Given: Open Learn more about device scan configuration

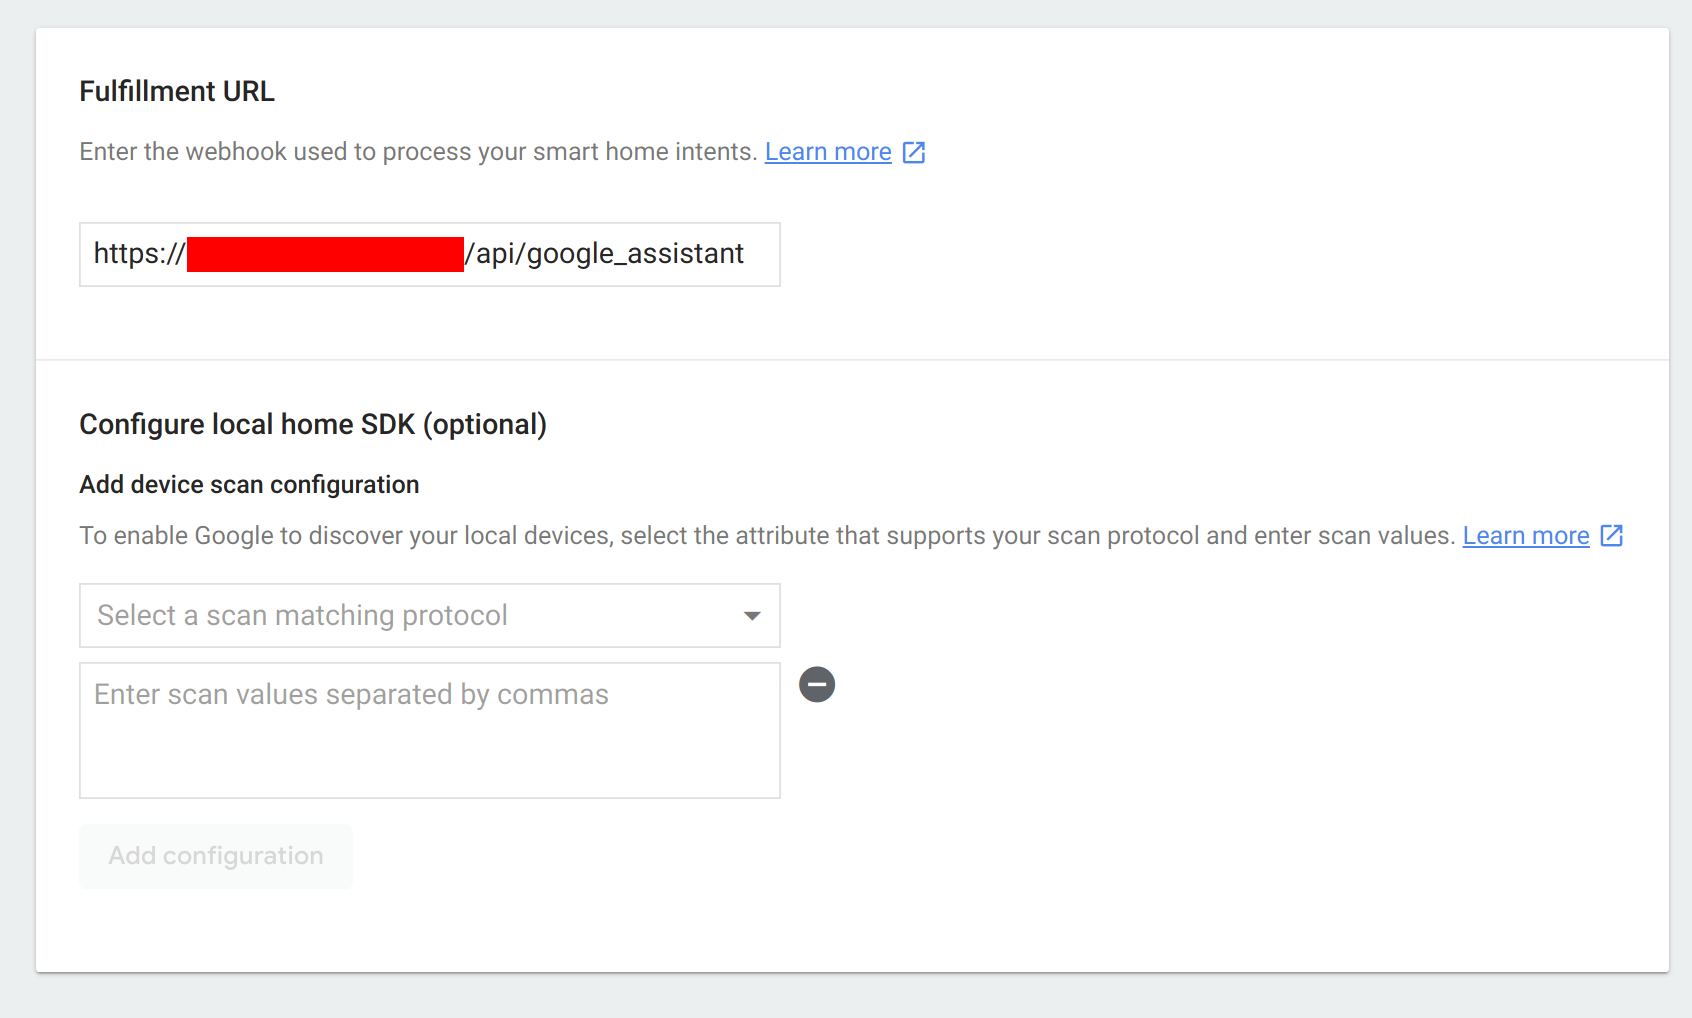Looking at the screenshot, I should tap(1525, 535).
